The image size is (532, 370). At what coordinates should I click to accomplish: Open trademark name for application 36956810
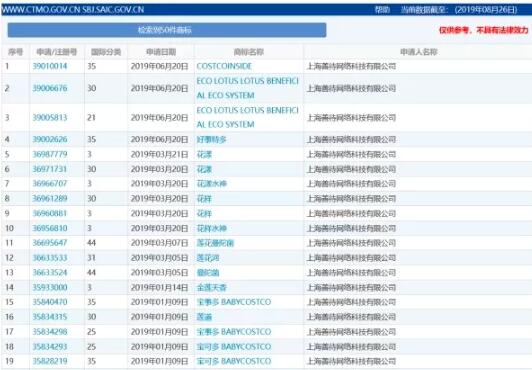(212, 228)
